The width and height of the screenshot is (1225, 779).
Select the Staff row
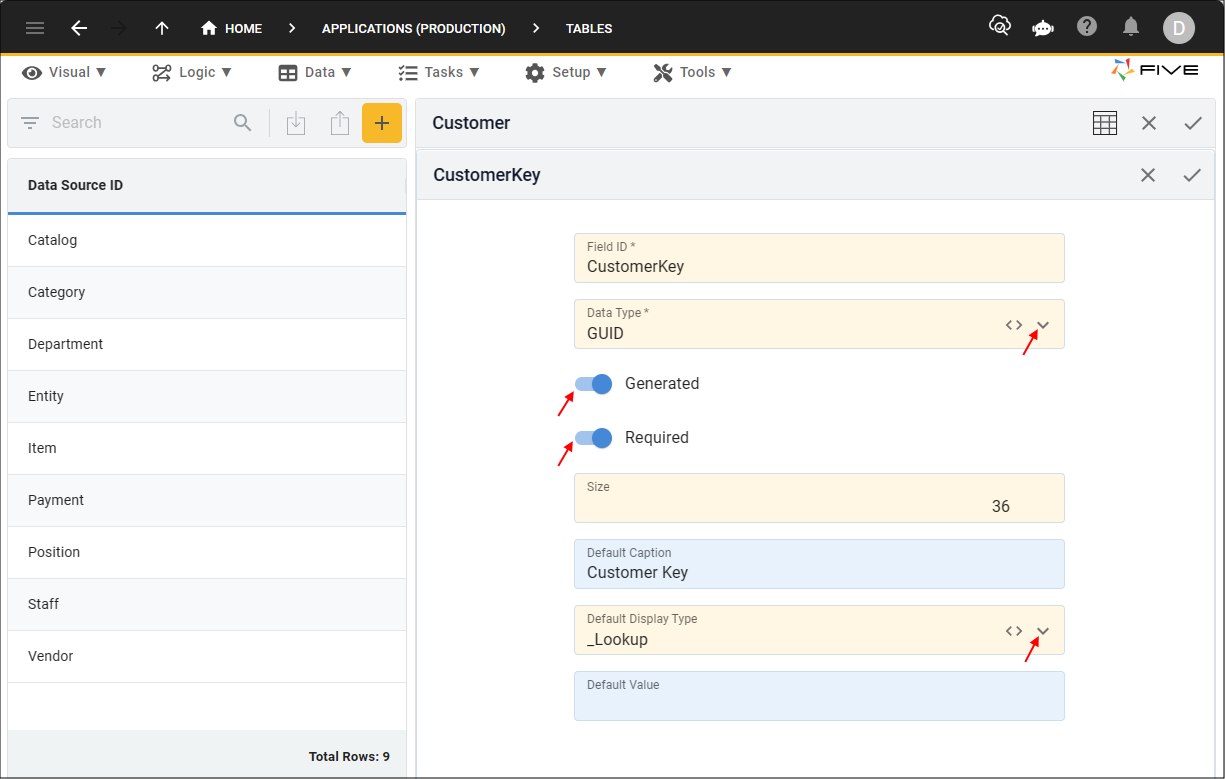pyautogui.click(x=207, y=604)
